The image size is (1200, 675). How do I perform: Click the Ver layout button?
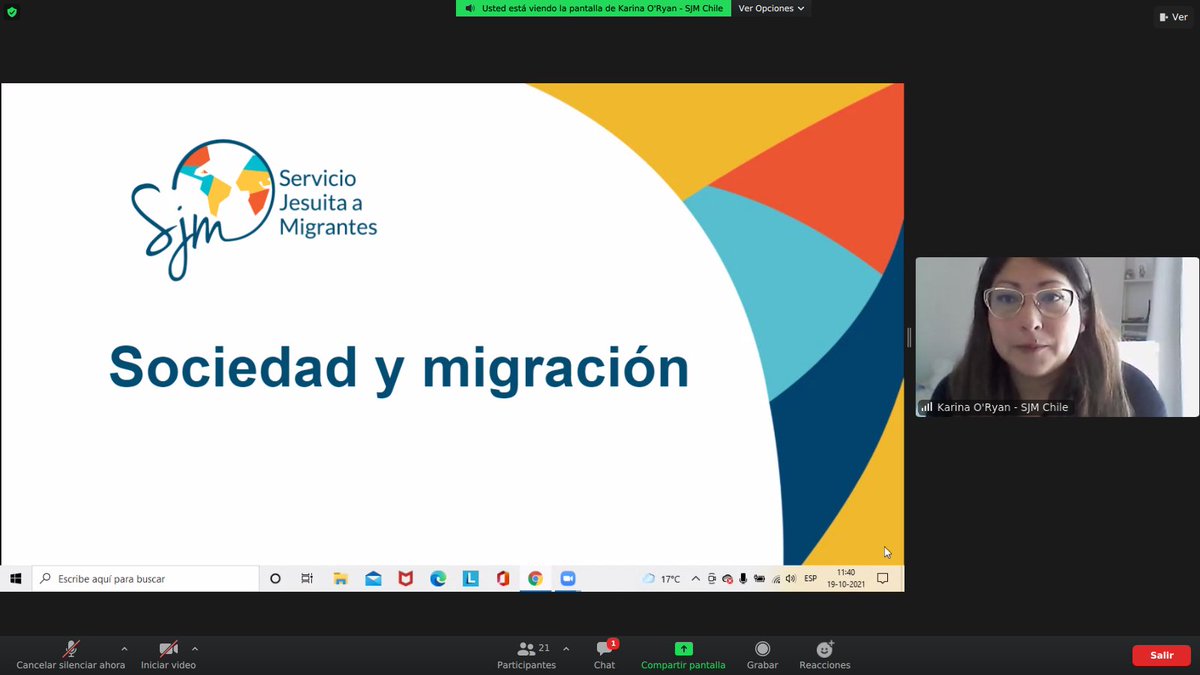pyautogui.click(x=1174, y=17)
